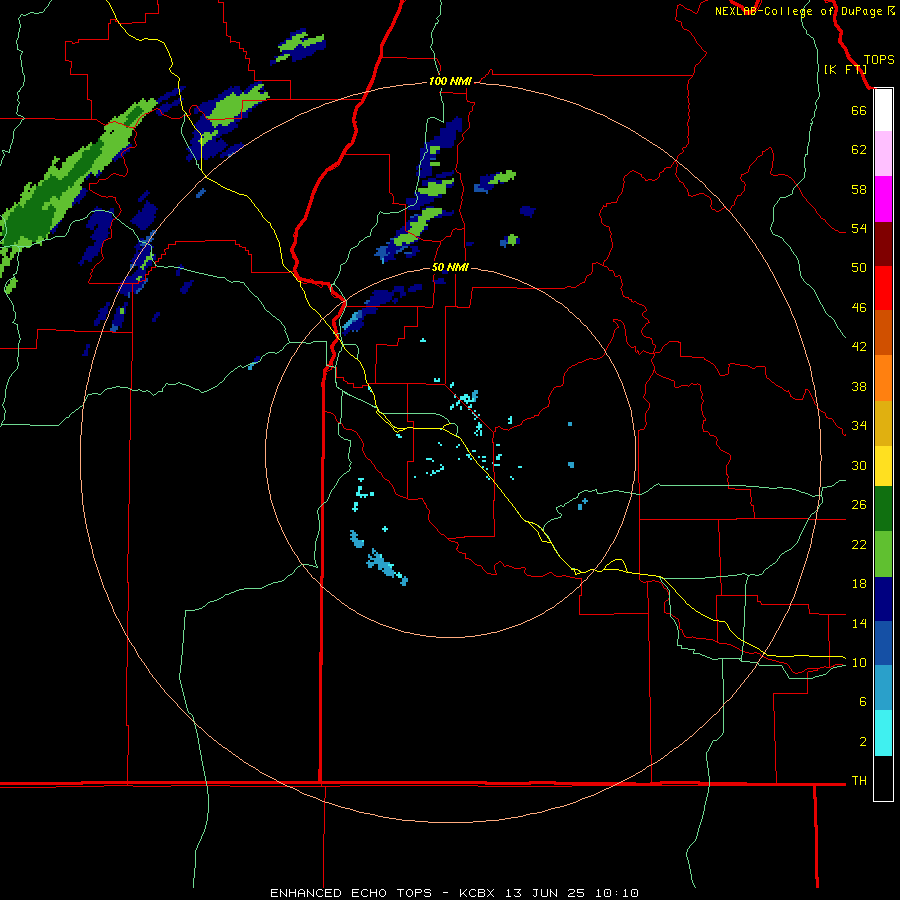900x900 pixels.
Task: Click the white 66 kft legend color swatch
Action: pyautogui.click(x=883, y=110)
